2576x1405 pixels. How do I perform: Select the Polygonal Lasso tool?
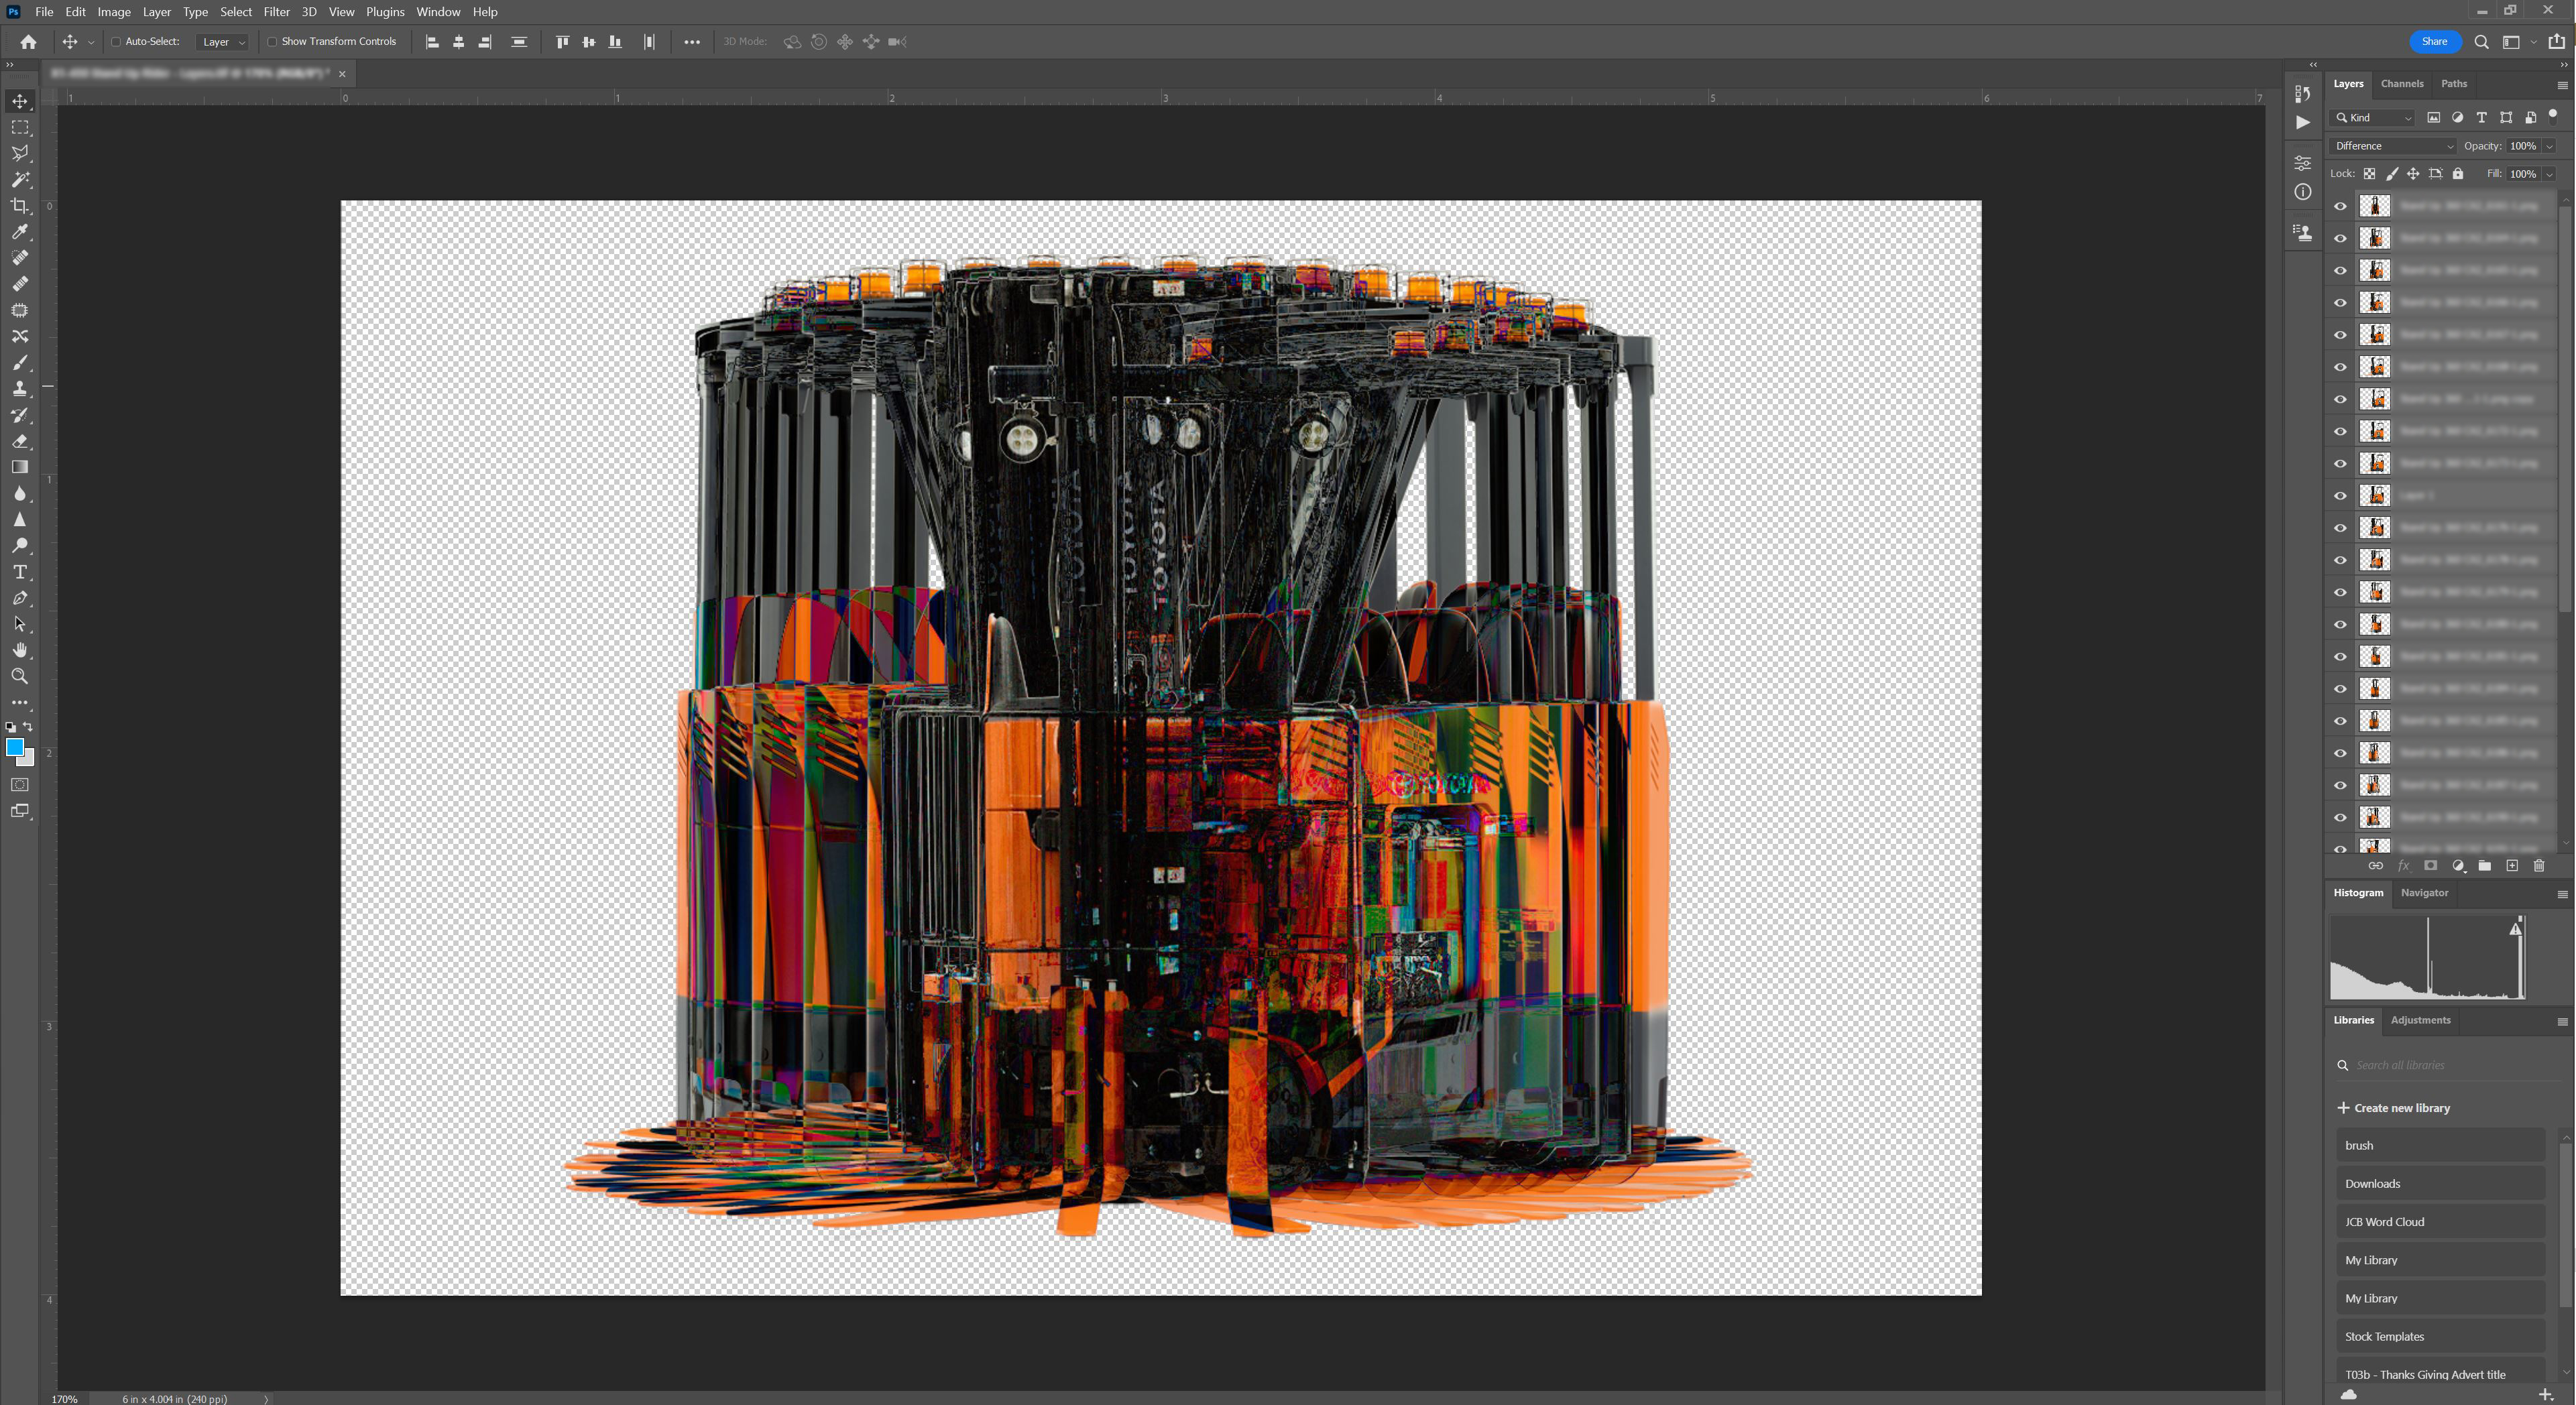(20, 154)
